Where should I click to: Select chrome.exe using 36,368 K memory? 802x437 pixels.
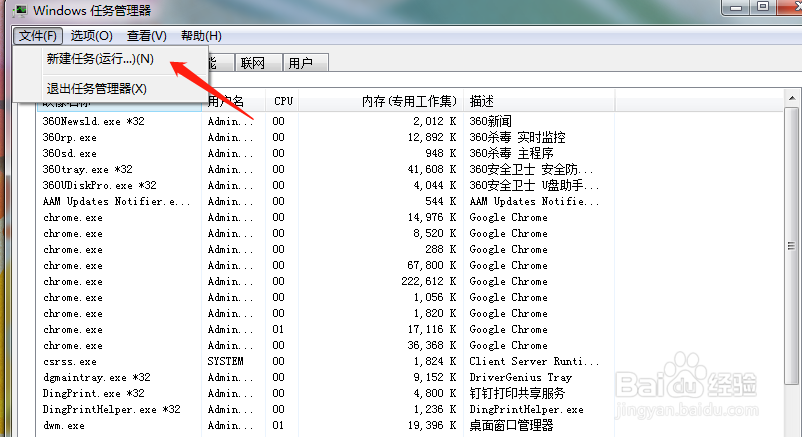(x=326, y=345)
